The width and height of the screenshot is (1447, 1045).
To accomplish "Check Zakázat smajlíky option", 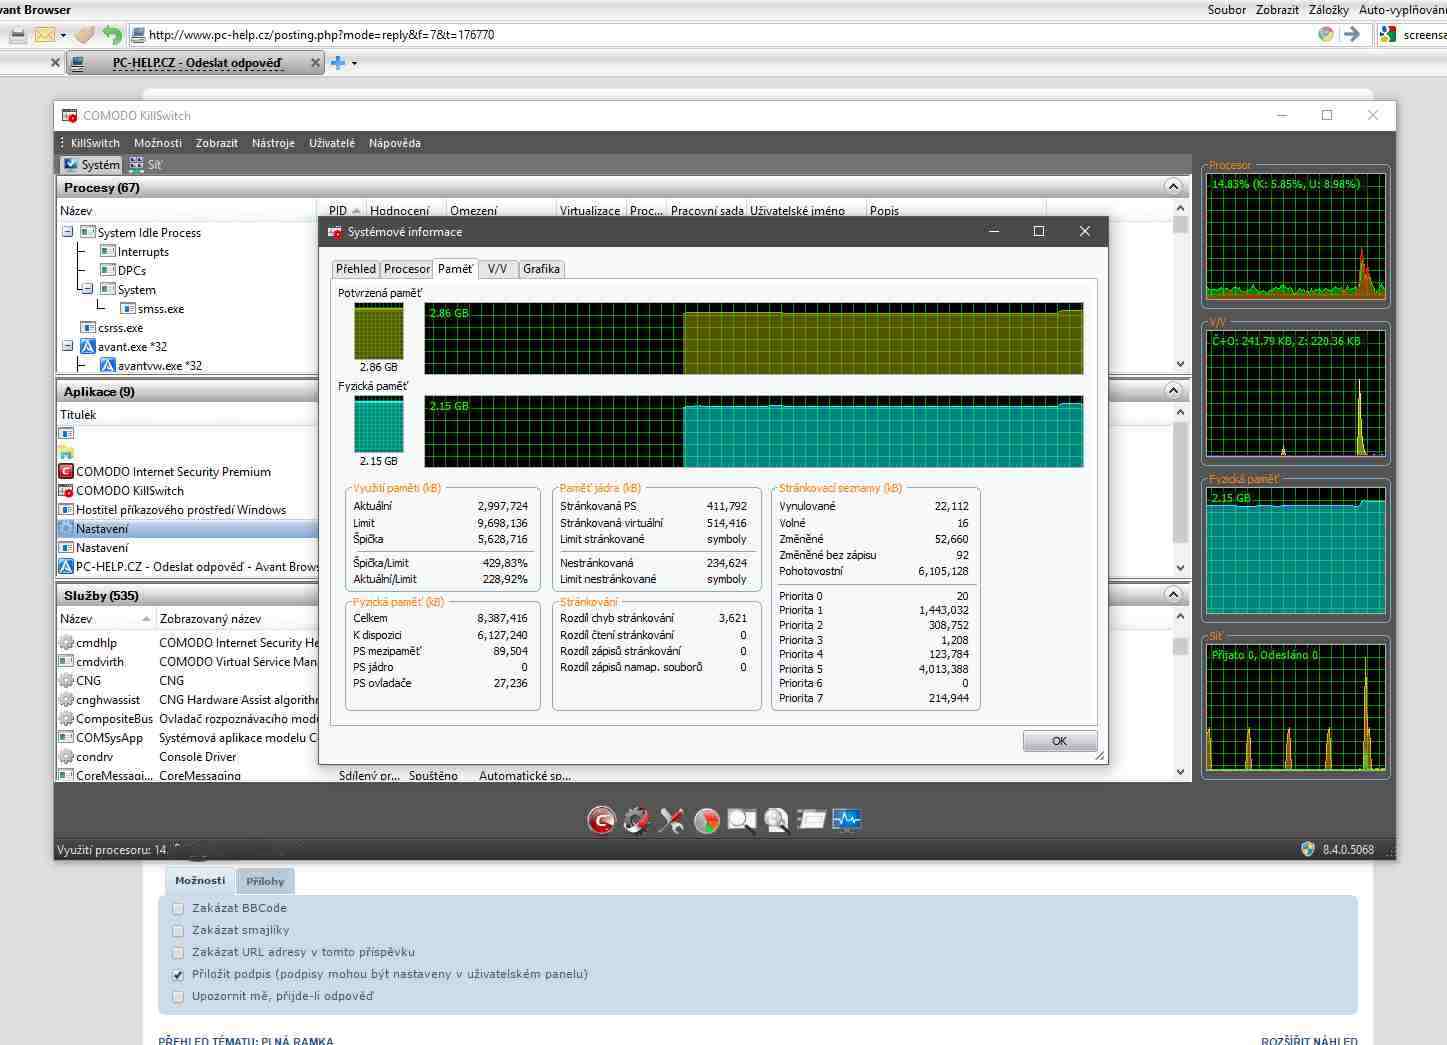I will 178,931.
